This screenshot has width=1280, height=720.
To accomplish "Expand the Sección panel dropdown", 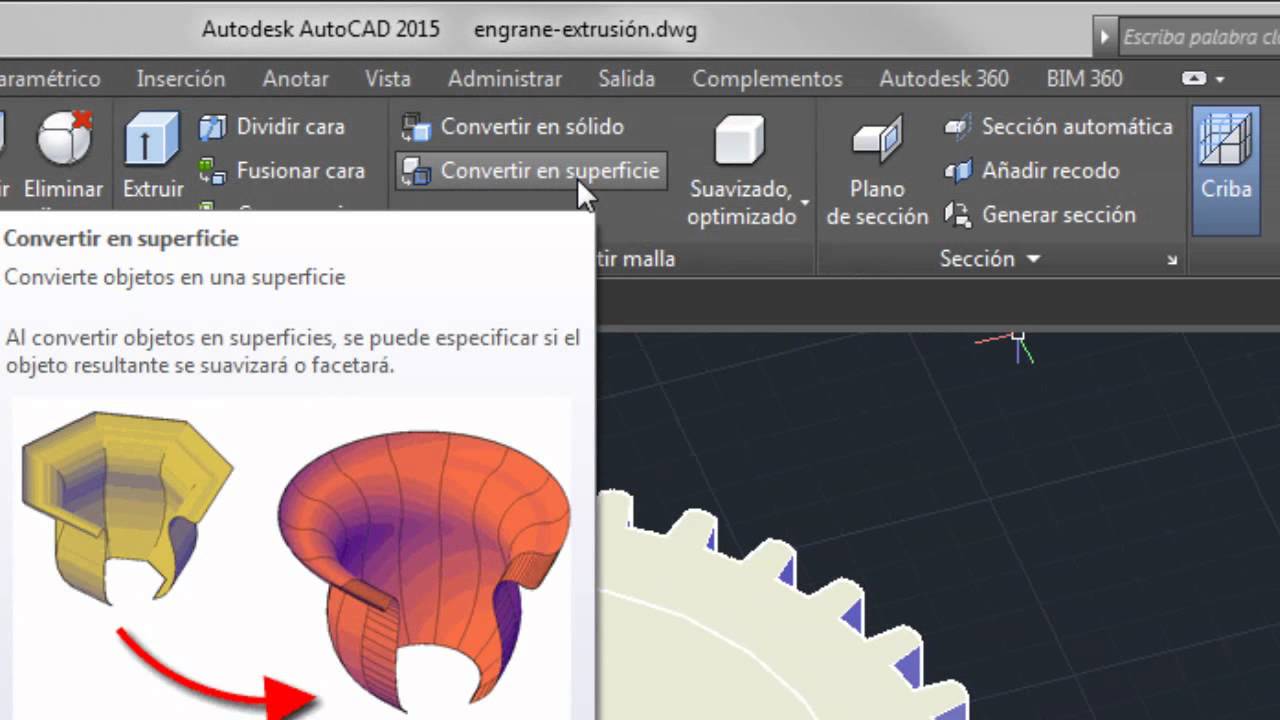I will click(990, 259).
